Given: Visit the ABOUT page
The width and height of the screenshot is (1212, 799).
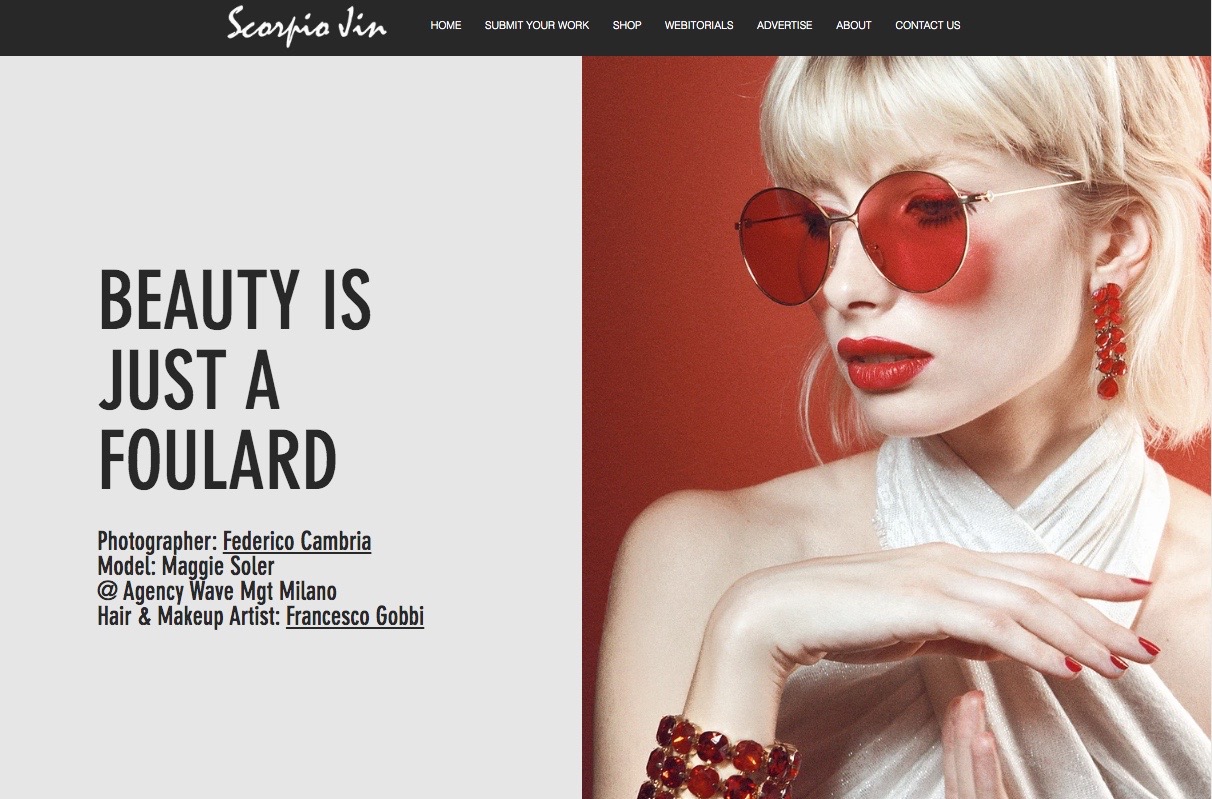Looking at the screenshot, I should [854, 25].
